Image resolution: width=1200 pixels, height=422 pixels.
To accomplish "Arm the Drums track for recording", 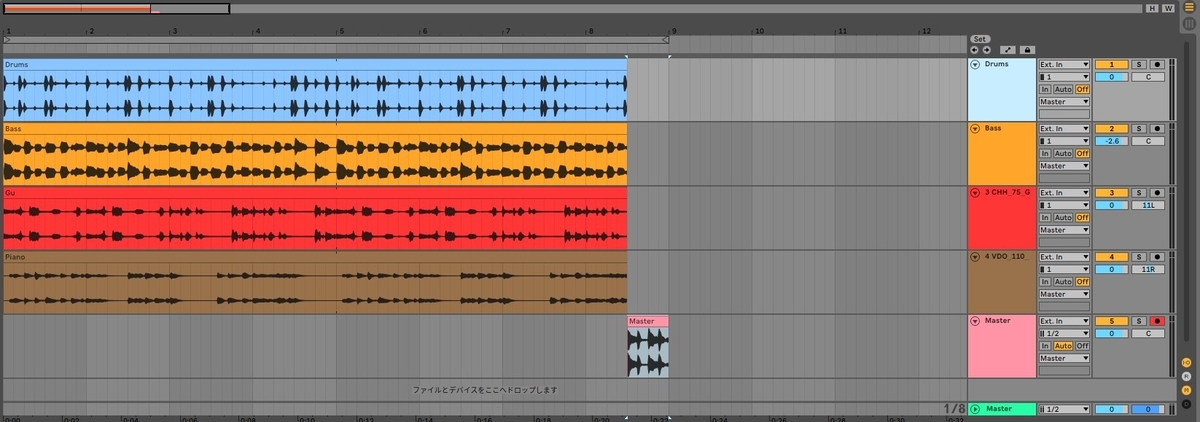I will 1157,64.
